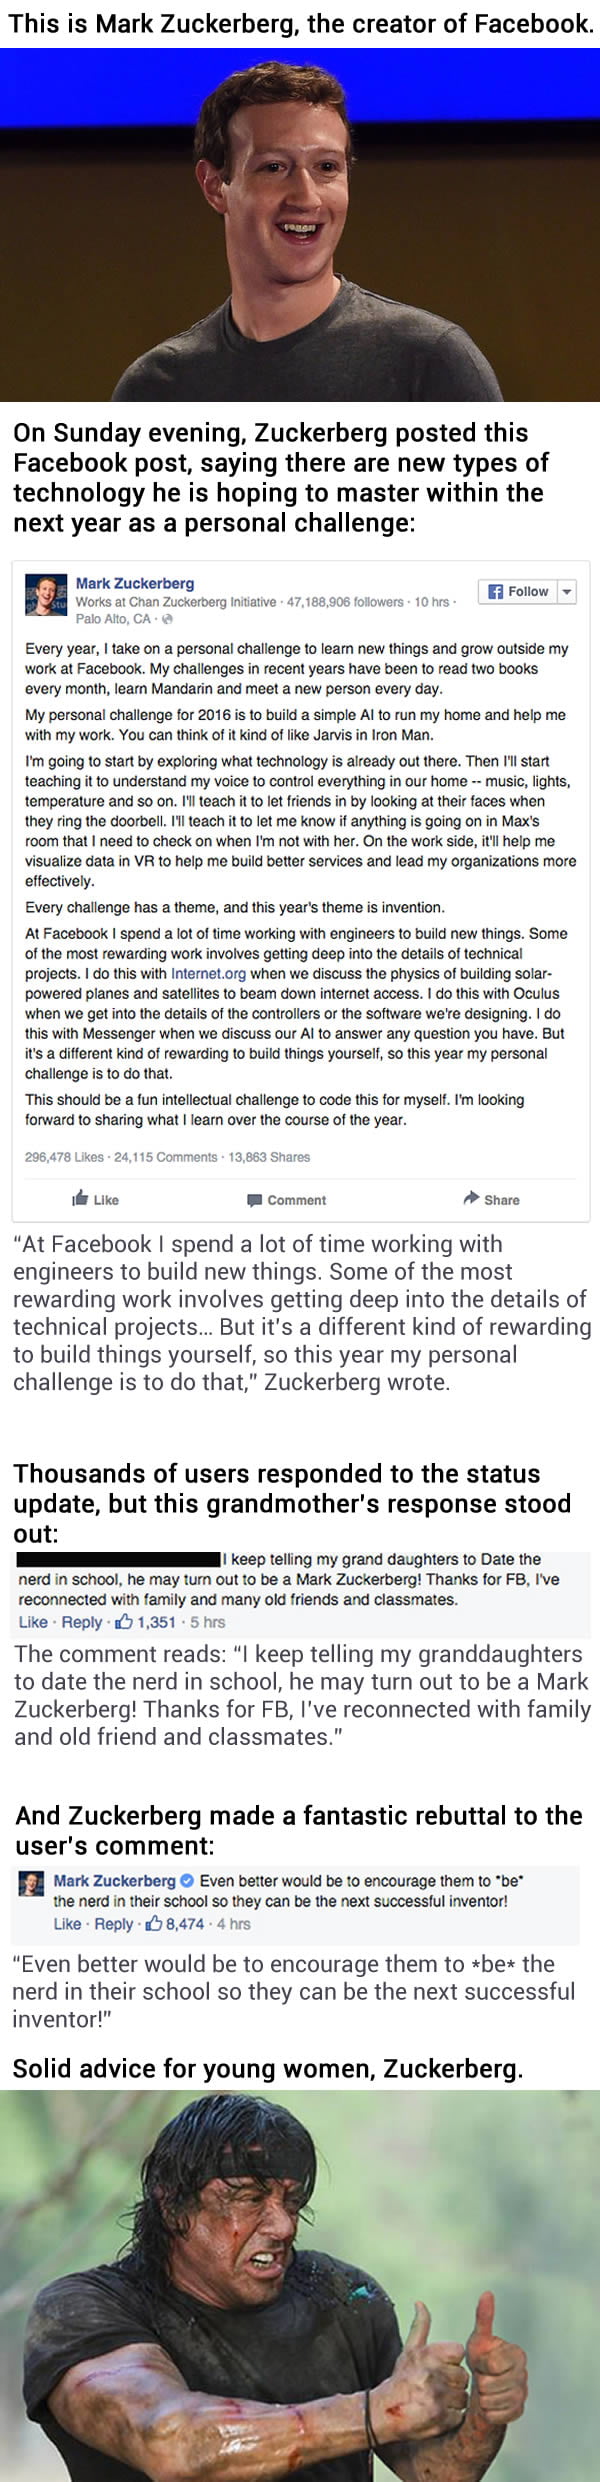The width and height of the screenshot is (600, 2482).
Task: Click the thumbs-up icon next to 1,351
Action: tap(124, 1621)
